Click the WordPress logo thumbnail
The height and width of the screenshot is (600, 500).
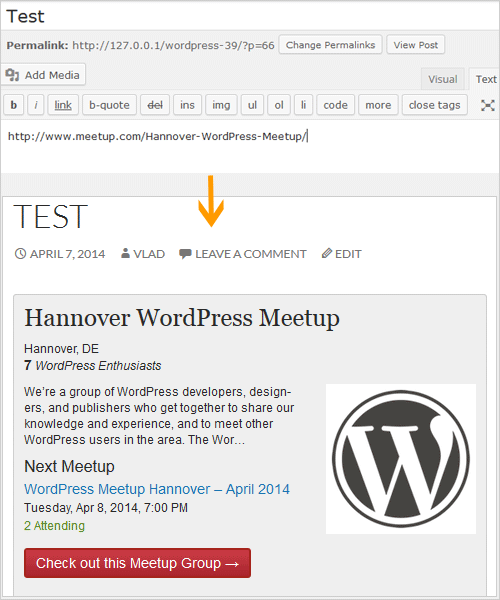pyautogui.click(x=401, y=459)
